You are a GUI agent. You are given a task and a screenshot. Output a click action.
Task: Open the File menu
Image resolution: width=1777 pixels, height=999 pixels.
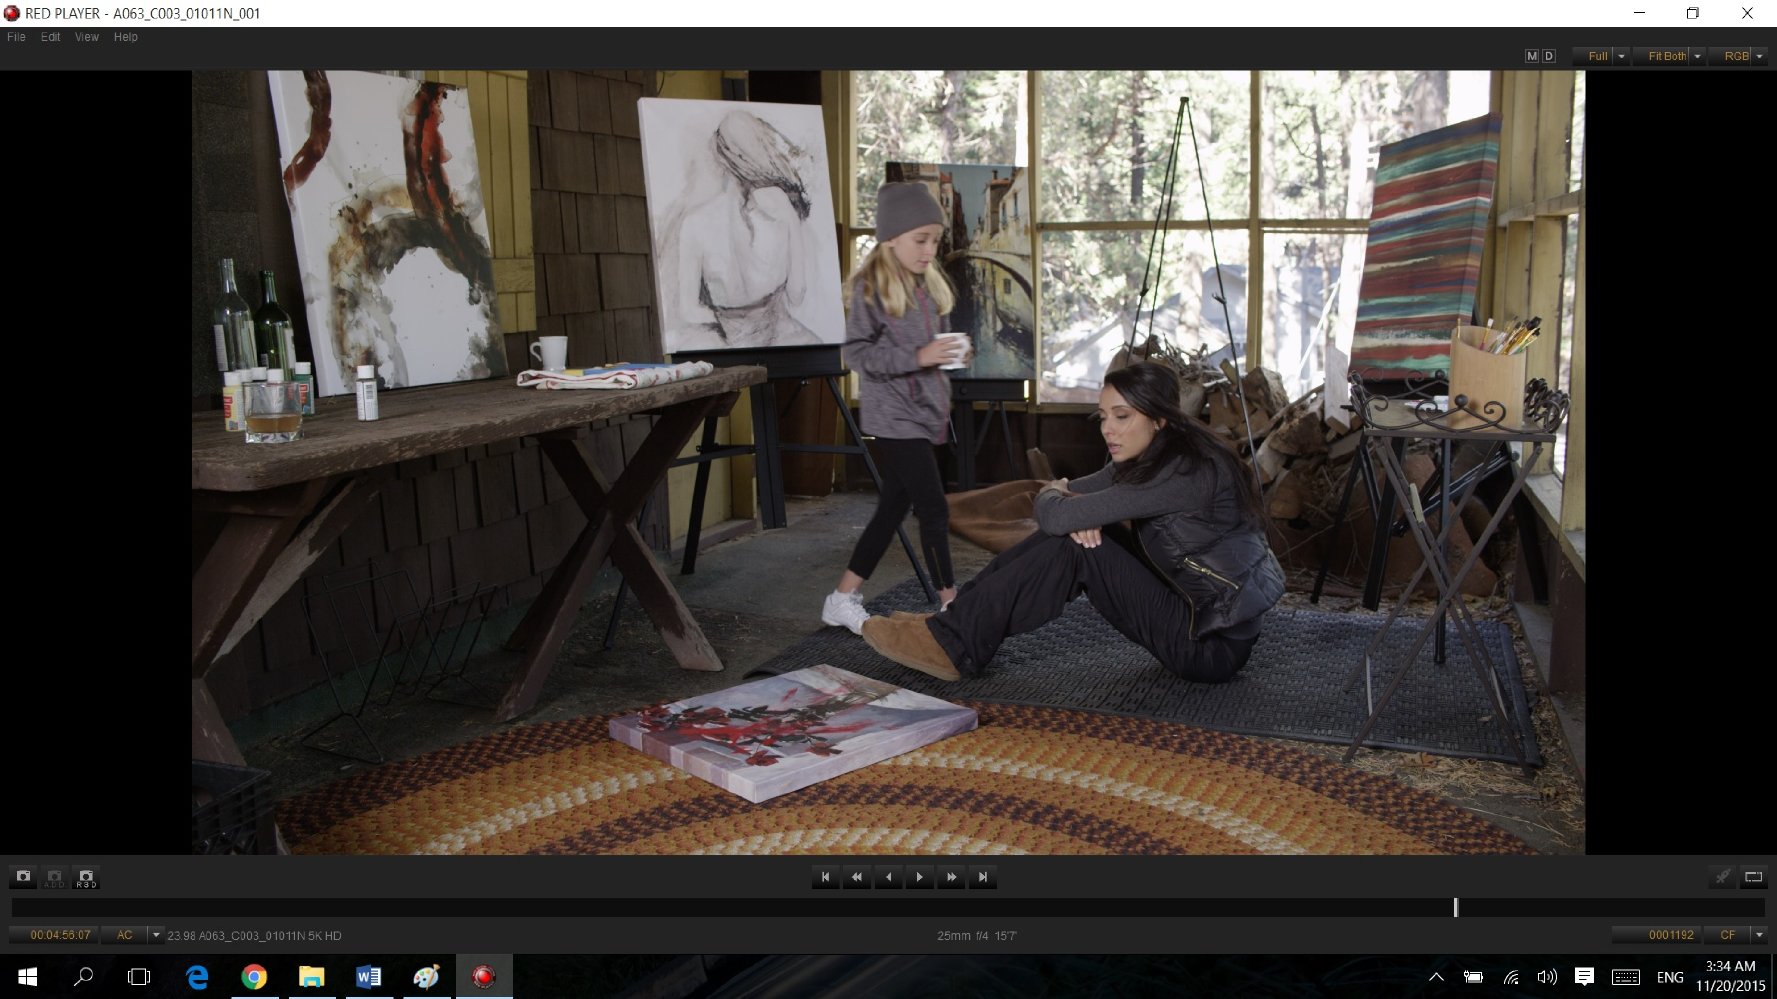tap(16, 37)
